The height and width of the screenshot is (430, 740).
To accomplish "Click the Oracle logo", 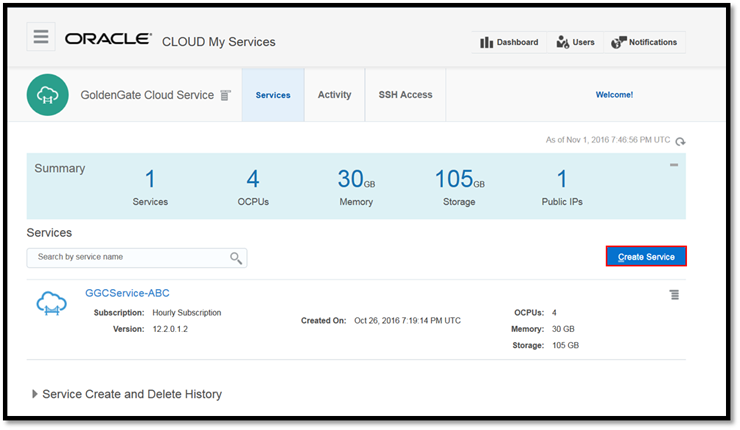I will (108, 40).
